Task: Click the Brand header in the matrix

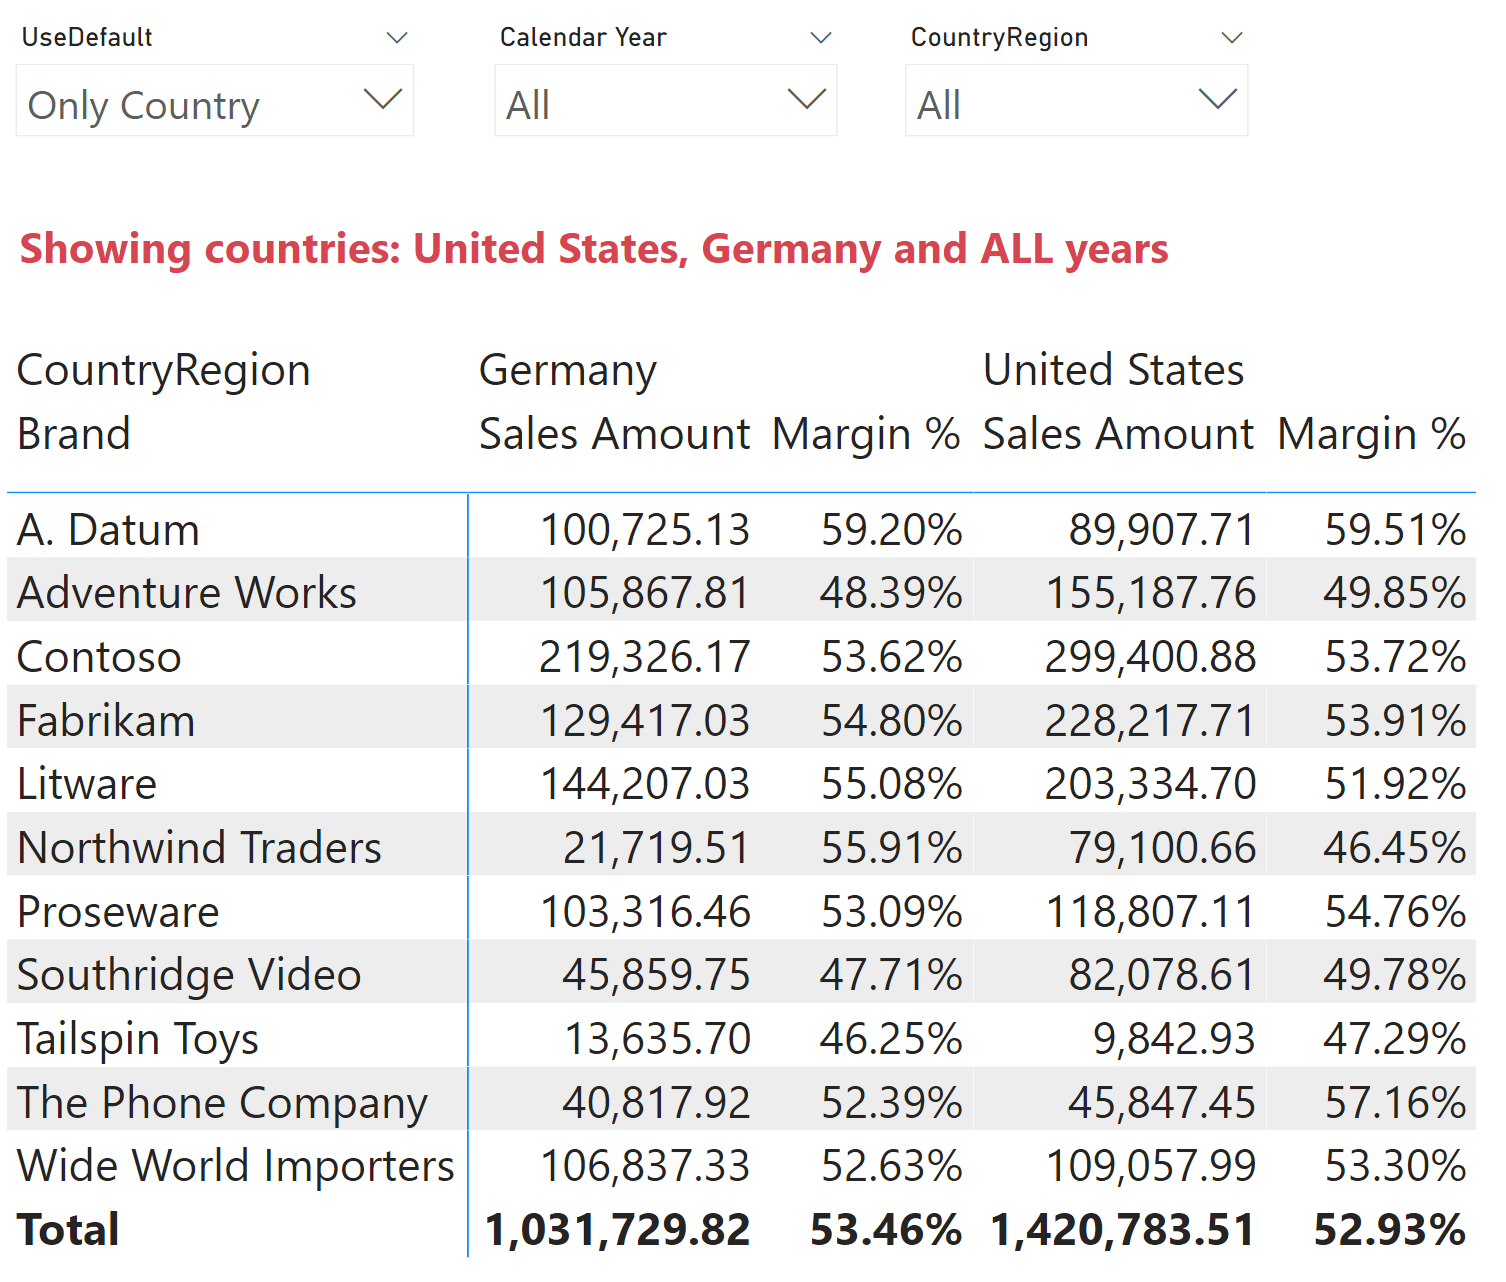Action: [73, 433]
